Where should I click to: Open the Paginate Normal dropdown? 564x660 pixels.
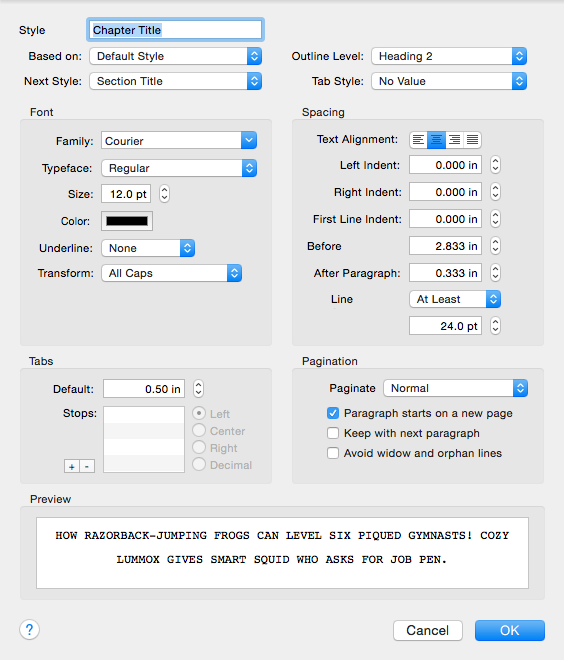click(455, 388)
